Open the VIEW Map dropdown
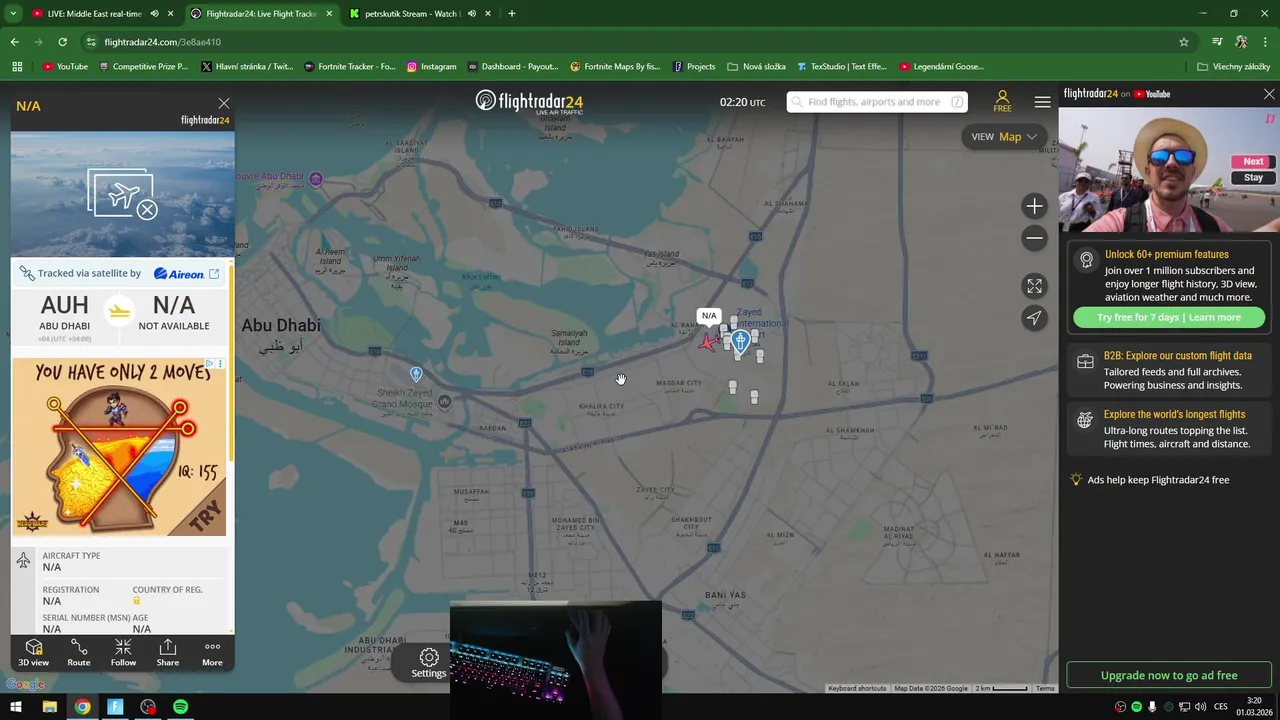Image resolution: width=1280 pixels, height=720 pixels. coord(1003,137)
